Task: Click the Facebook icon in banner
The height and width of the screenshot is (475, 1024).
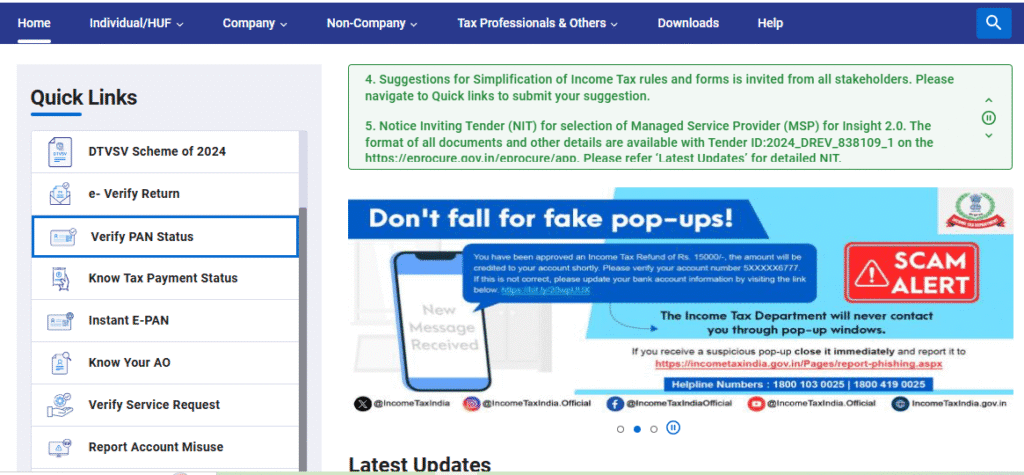Action: coord(615,404)
